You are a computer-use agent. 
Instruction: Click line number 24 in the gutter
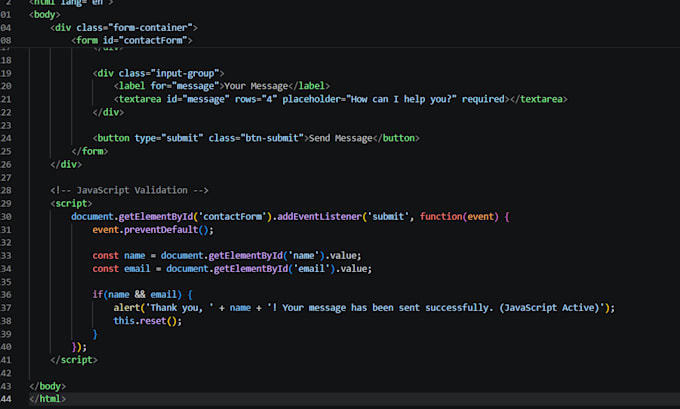pos(6,138)
